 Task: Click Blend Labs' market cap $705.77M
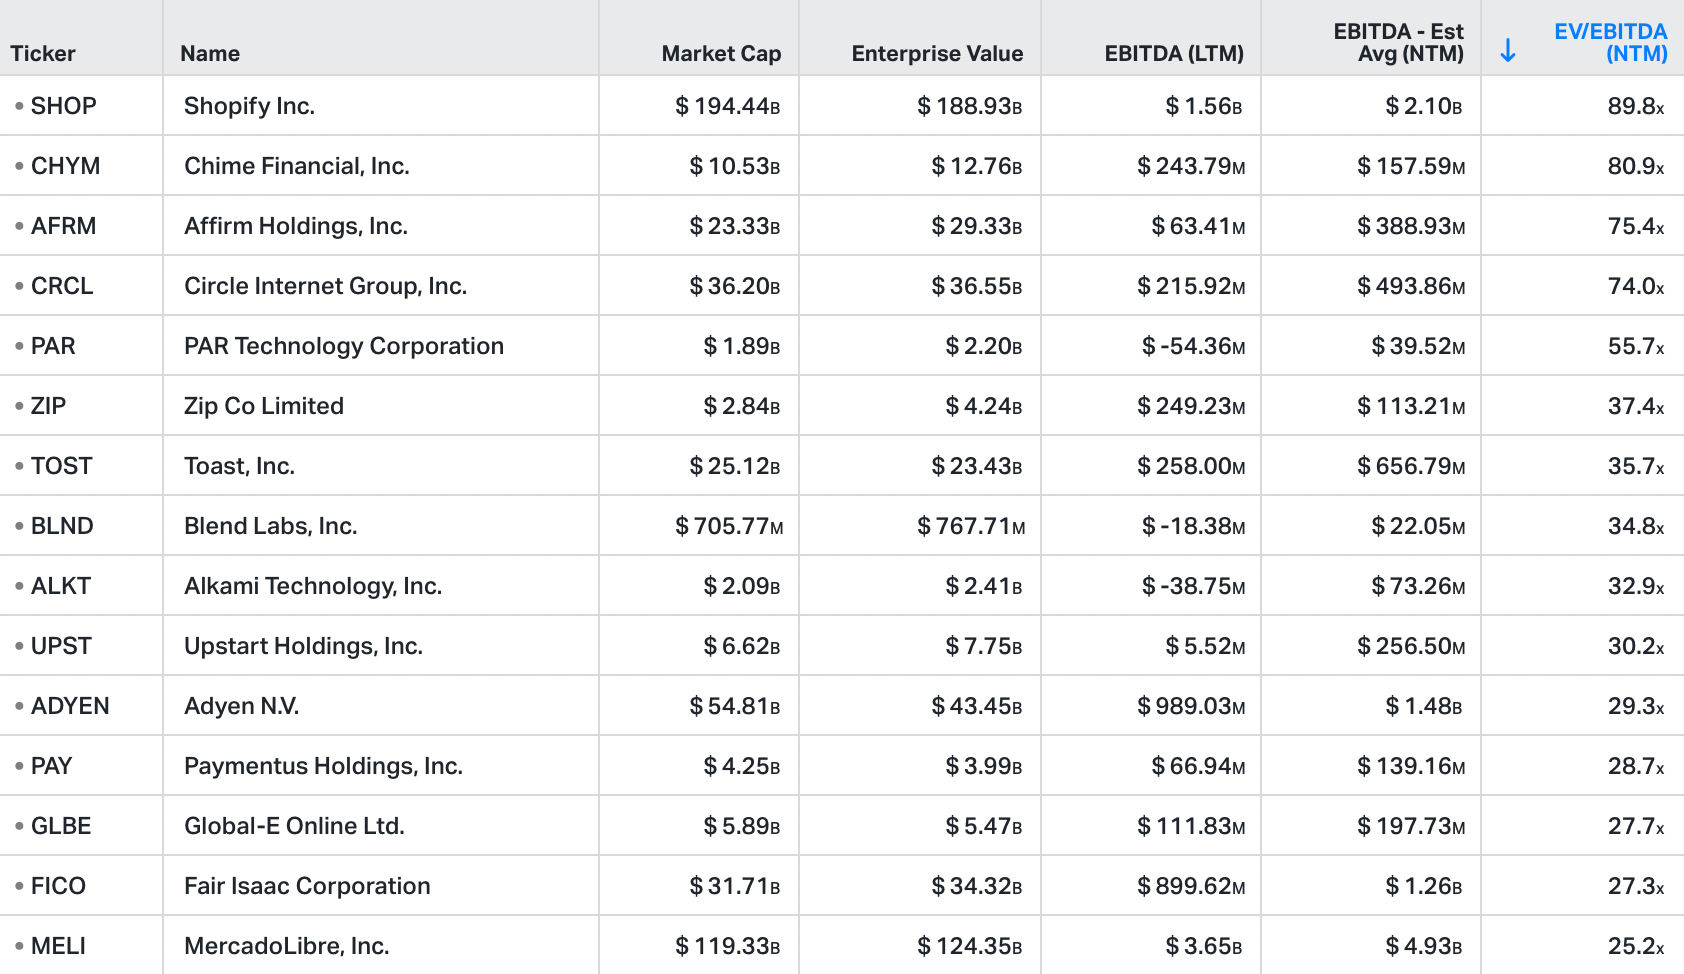click(729, 526)
